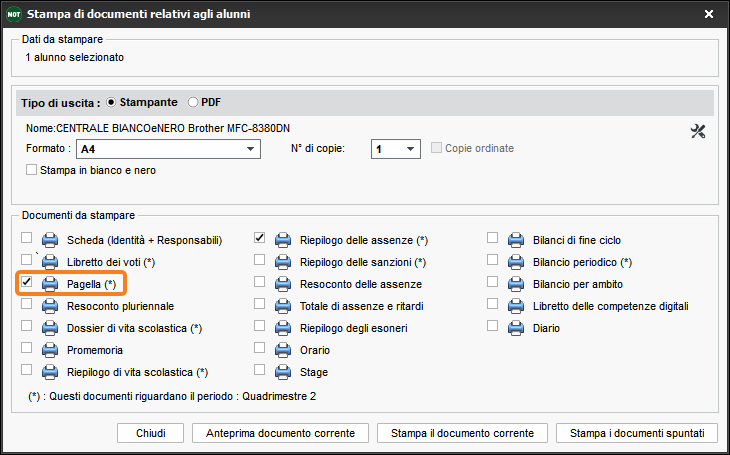Click printer icon next to Diario
Viewport: 730px width, 455px height.
[516, 328]
